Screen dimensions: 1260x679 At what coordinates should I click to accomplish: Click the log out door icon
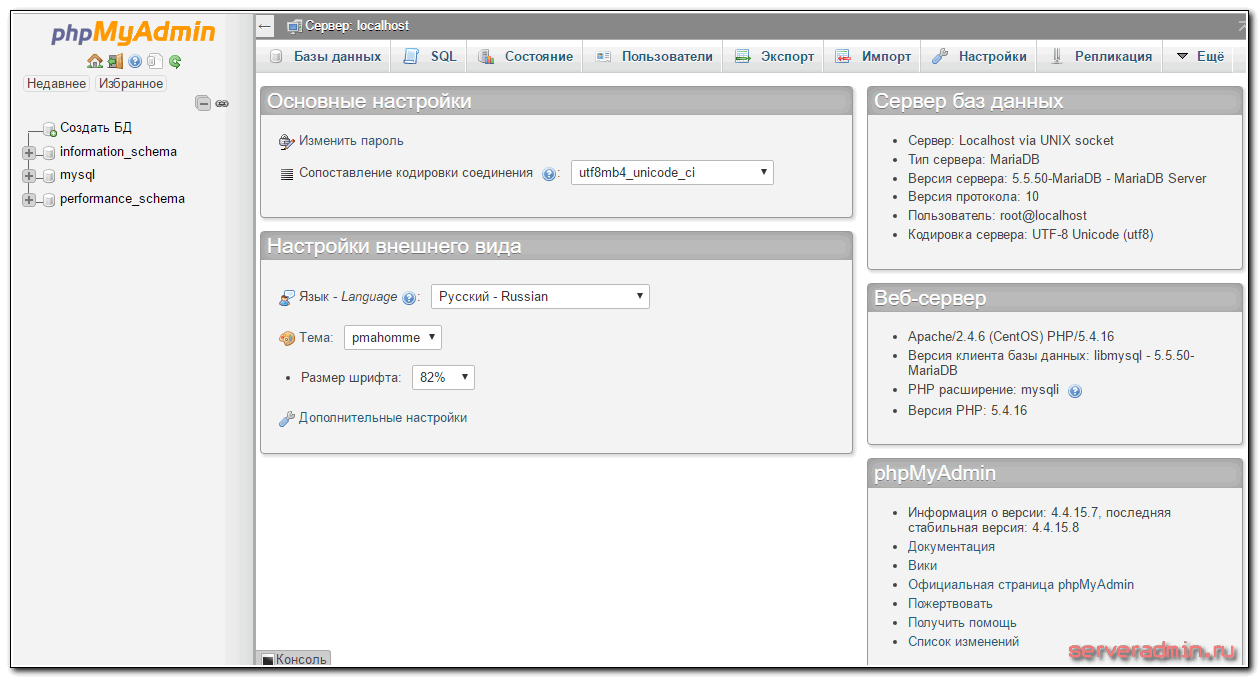[x=115, y=61]
